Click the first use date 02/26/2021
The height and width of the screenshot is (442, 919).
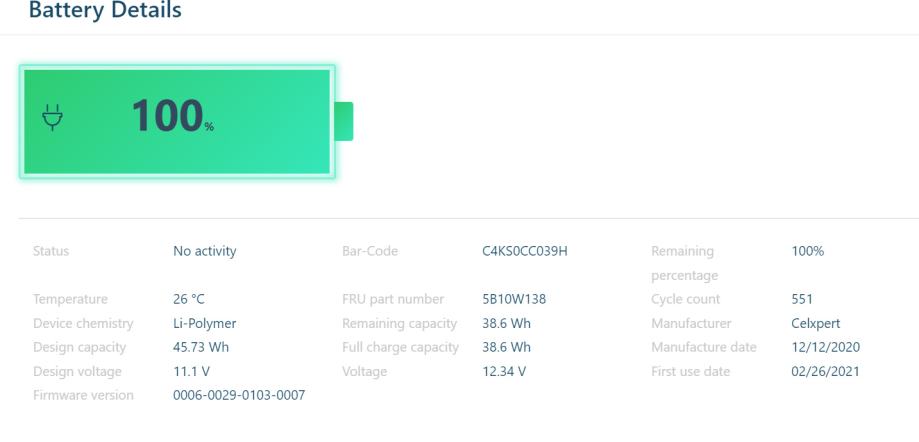click(825, 371)
